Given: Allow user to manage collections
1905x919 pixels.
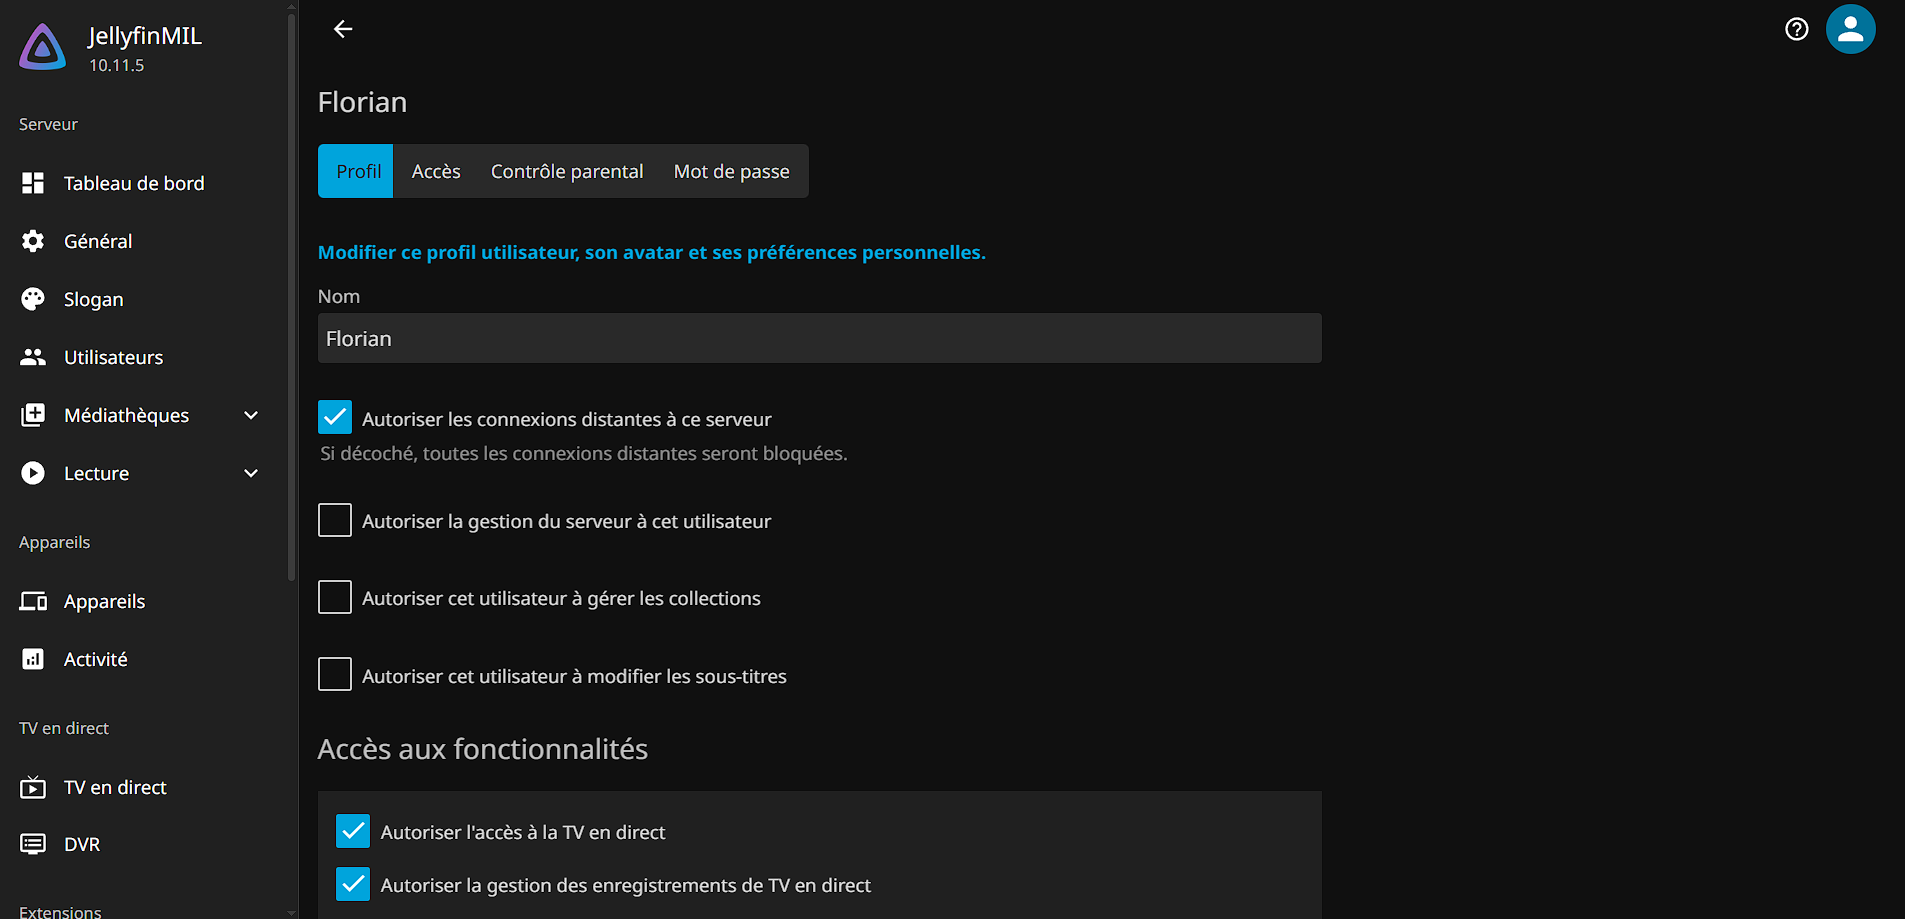Looking at the screenshot, I should pos(335,597).
